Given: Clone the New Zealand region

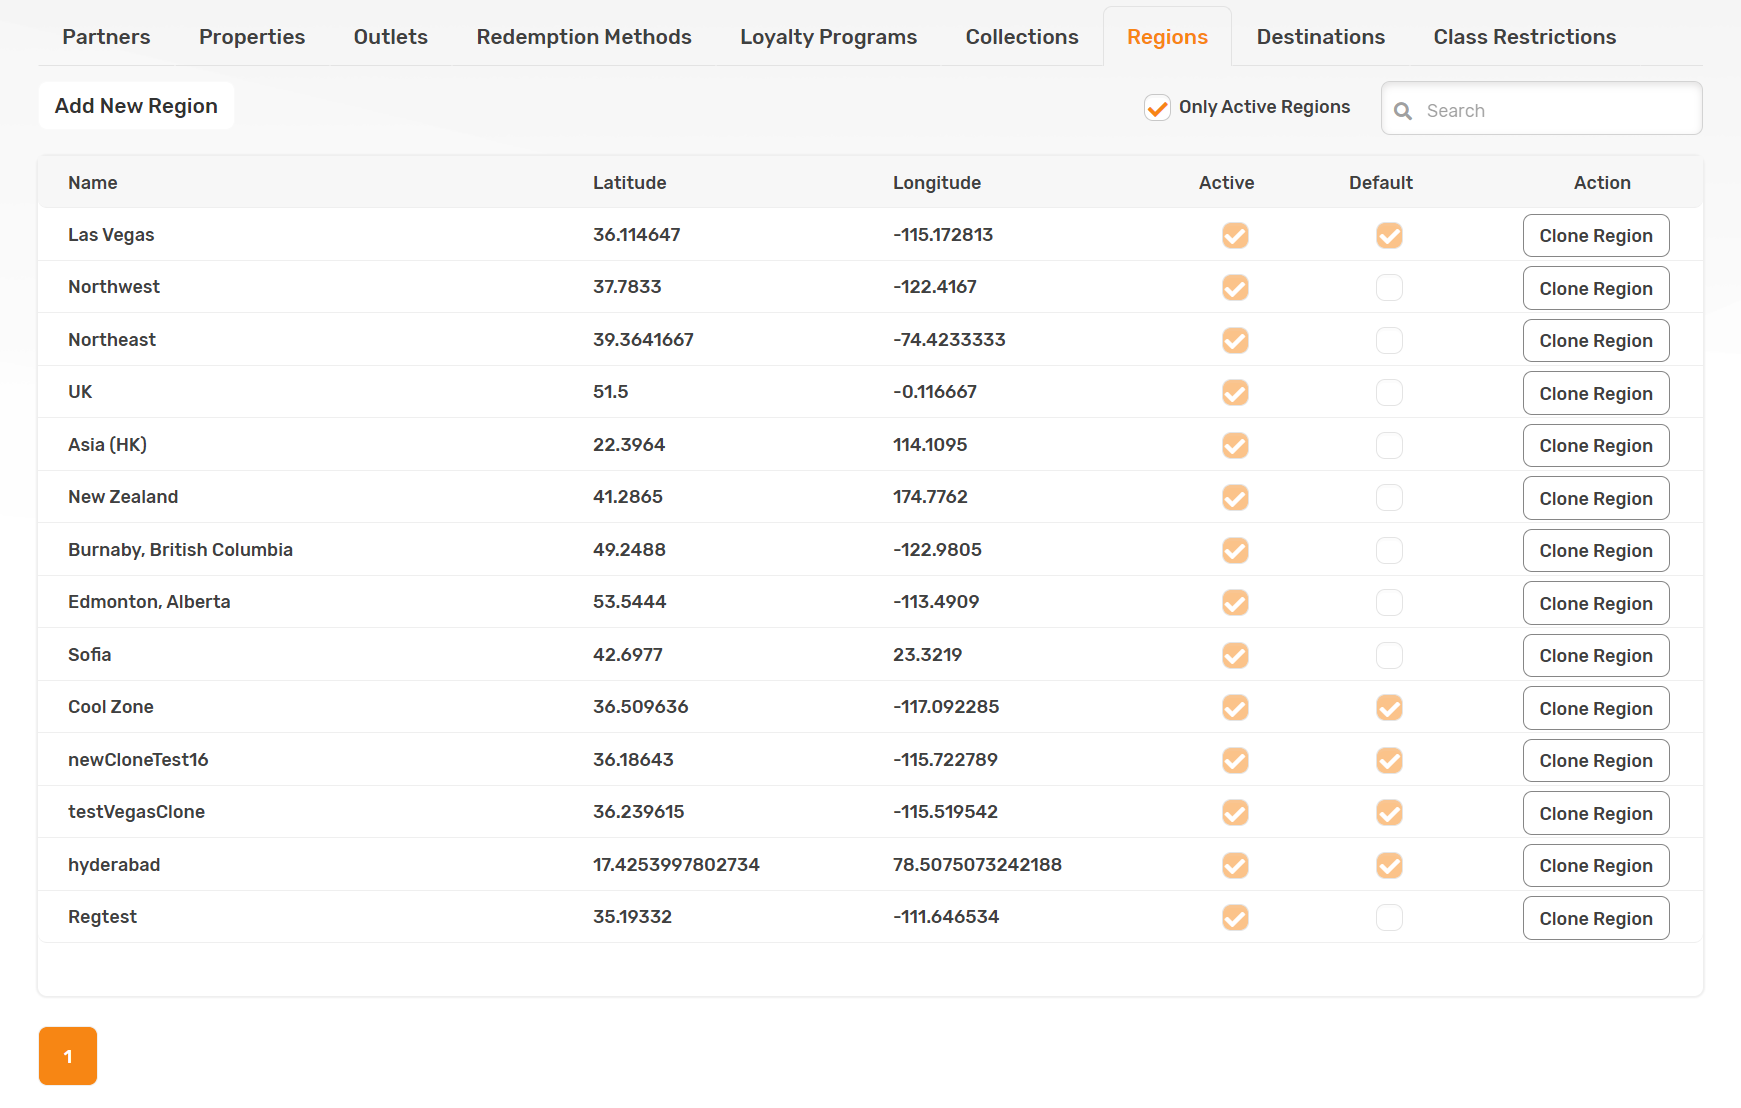Looking at the screenshot, I should tap(1595, 498).
